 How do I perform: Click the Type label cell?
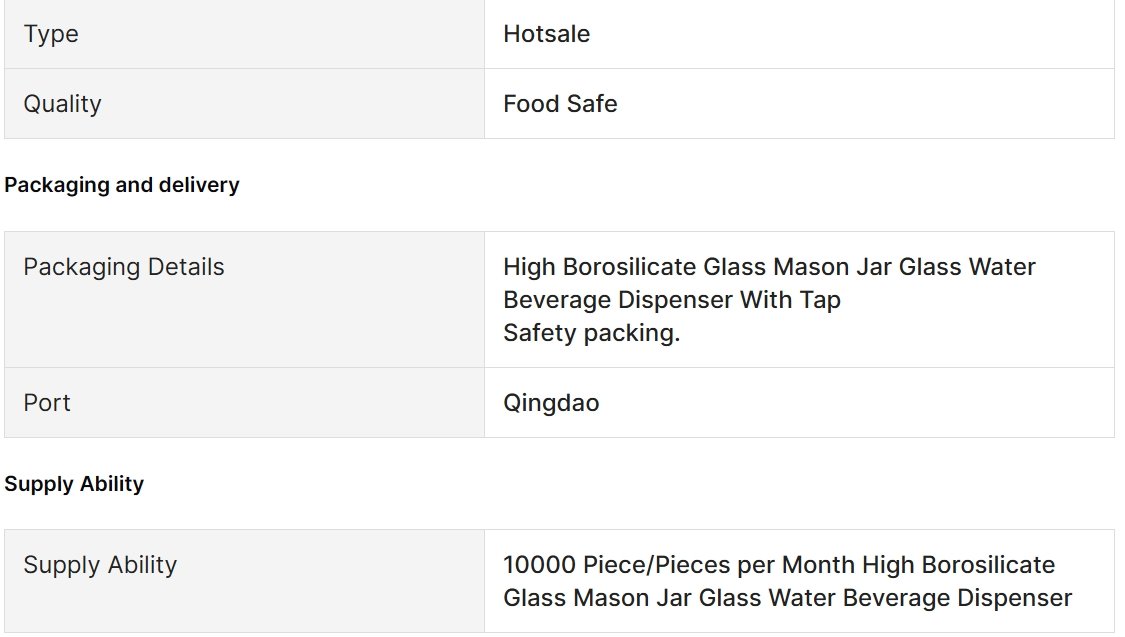click(244, 34)
